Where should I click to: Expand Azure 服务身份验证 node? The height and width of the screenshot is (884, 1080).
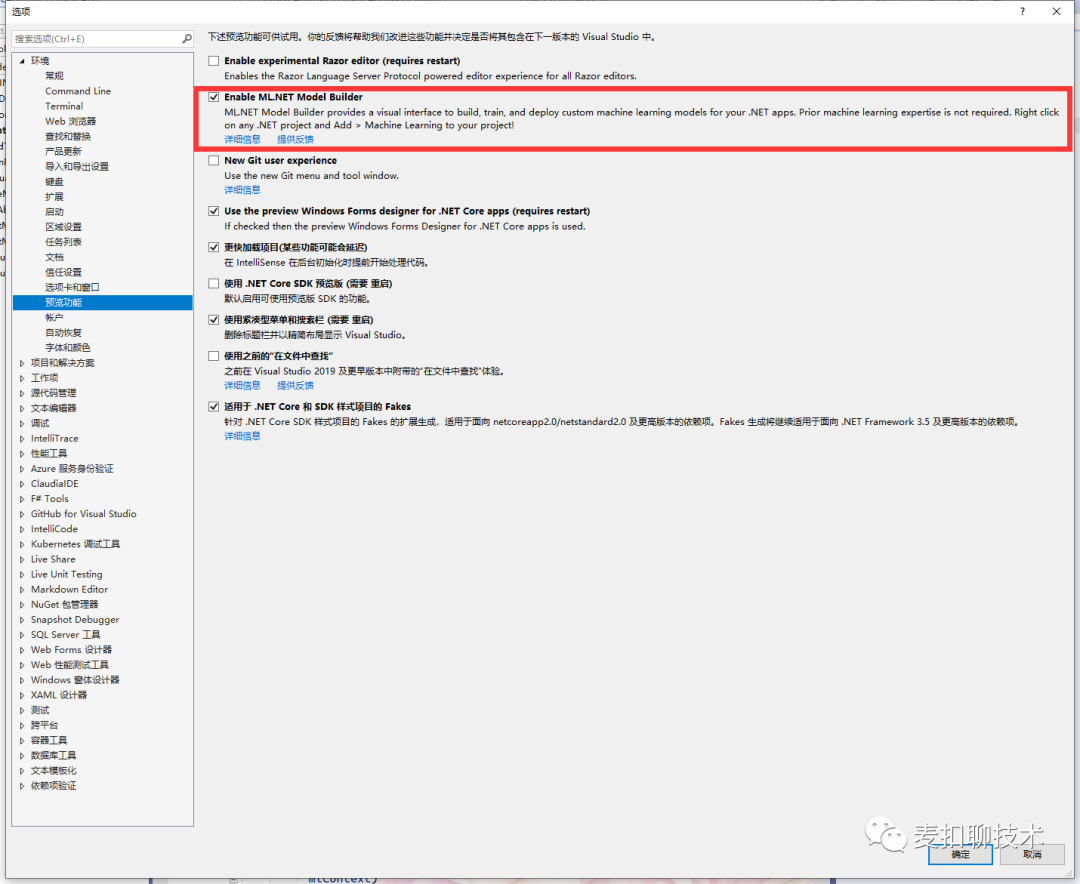point(22,469)
